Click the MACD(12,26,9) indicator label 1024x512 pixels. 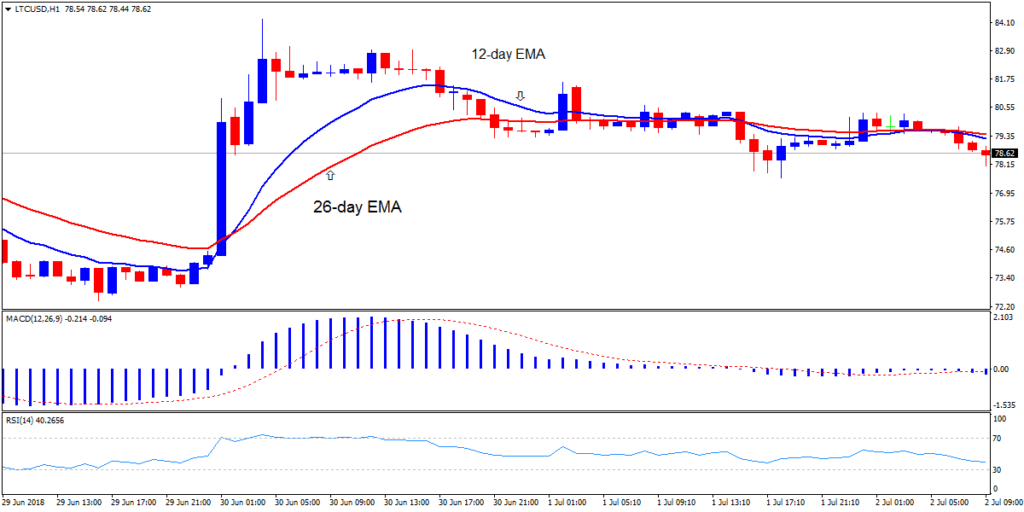coord(37,319)
